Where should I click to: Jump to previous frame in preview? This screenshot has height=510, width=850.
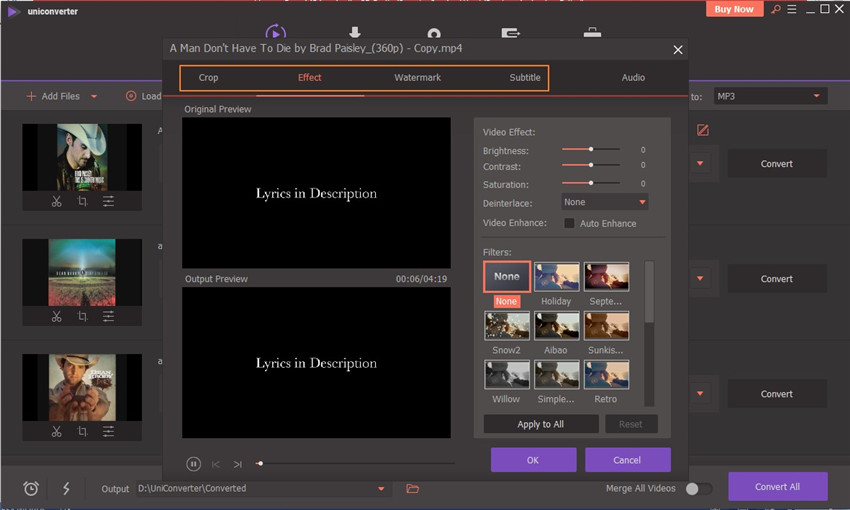click(x=216, y=464)
